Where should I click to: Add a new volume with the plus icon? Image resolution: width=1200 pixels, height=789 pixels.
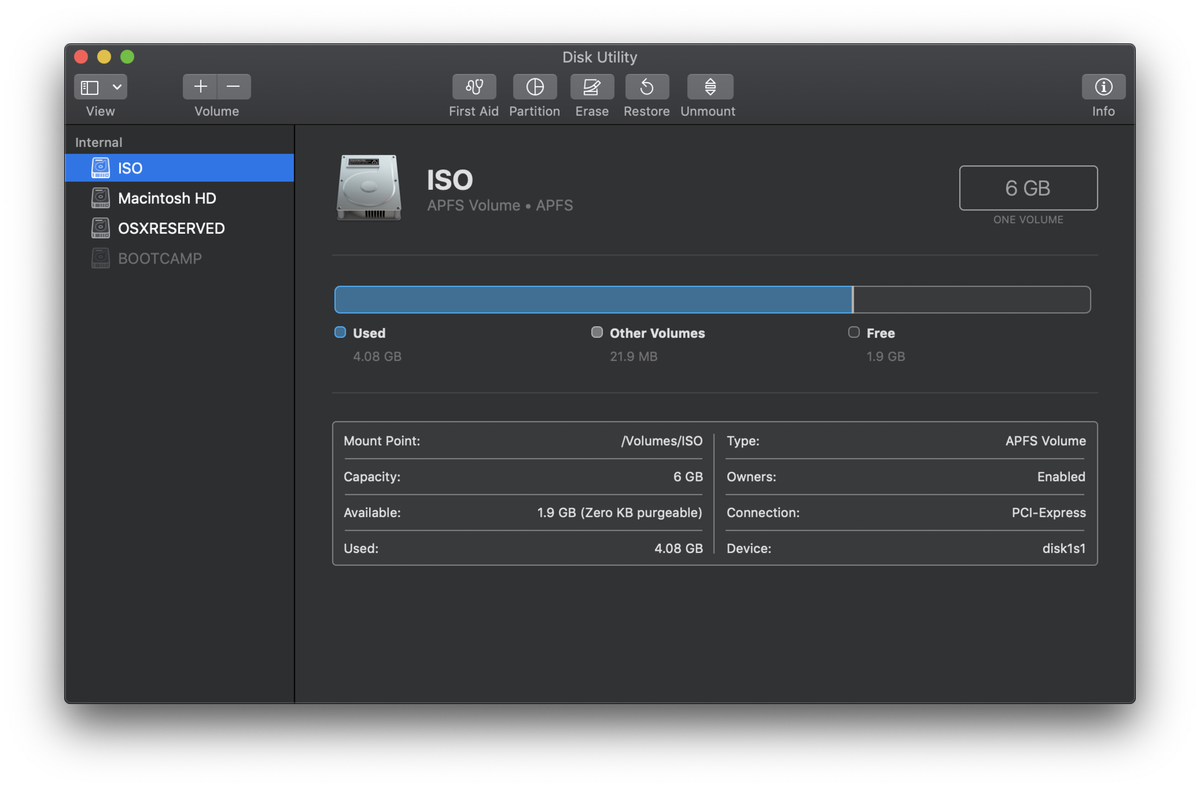tap(199, 86)
